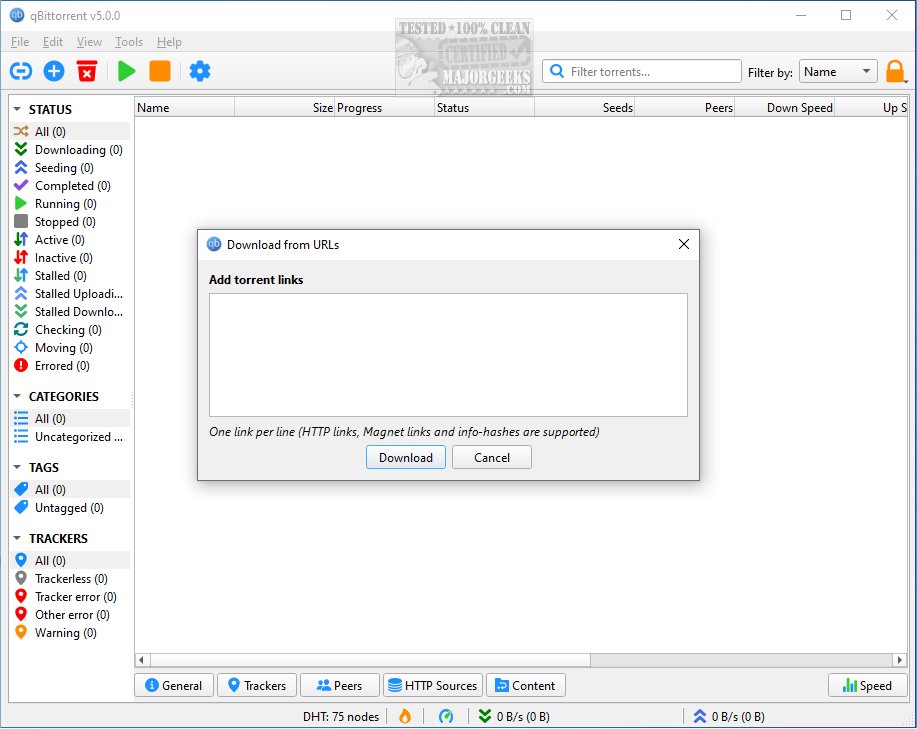Click Cancel in Download from URLs

coord(492,458)
